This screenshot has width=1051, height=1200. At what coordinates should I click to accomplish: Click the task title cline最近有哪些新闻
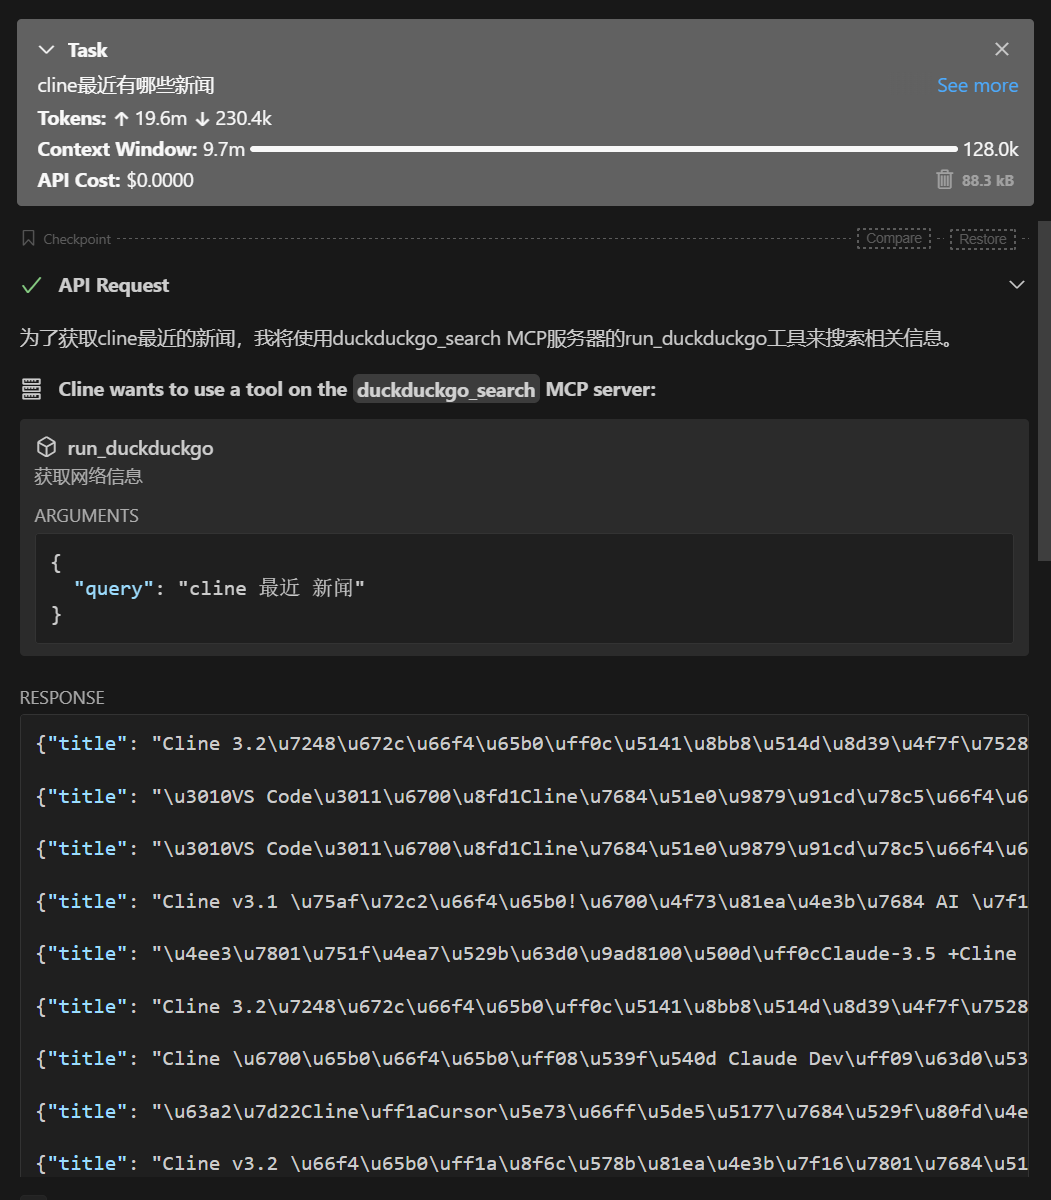[x=126, y=86]
